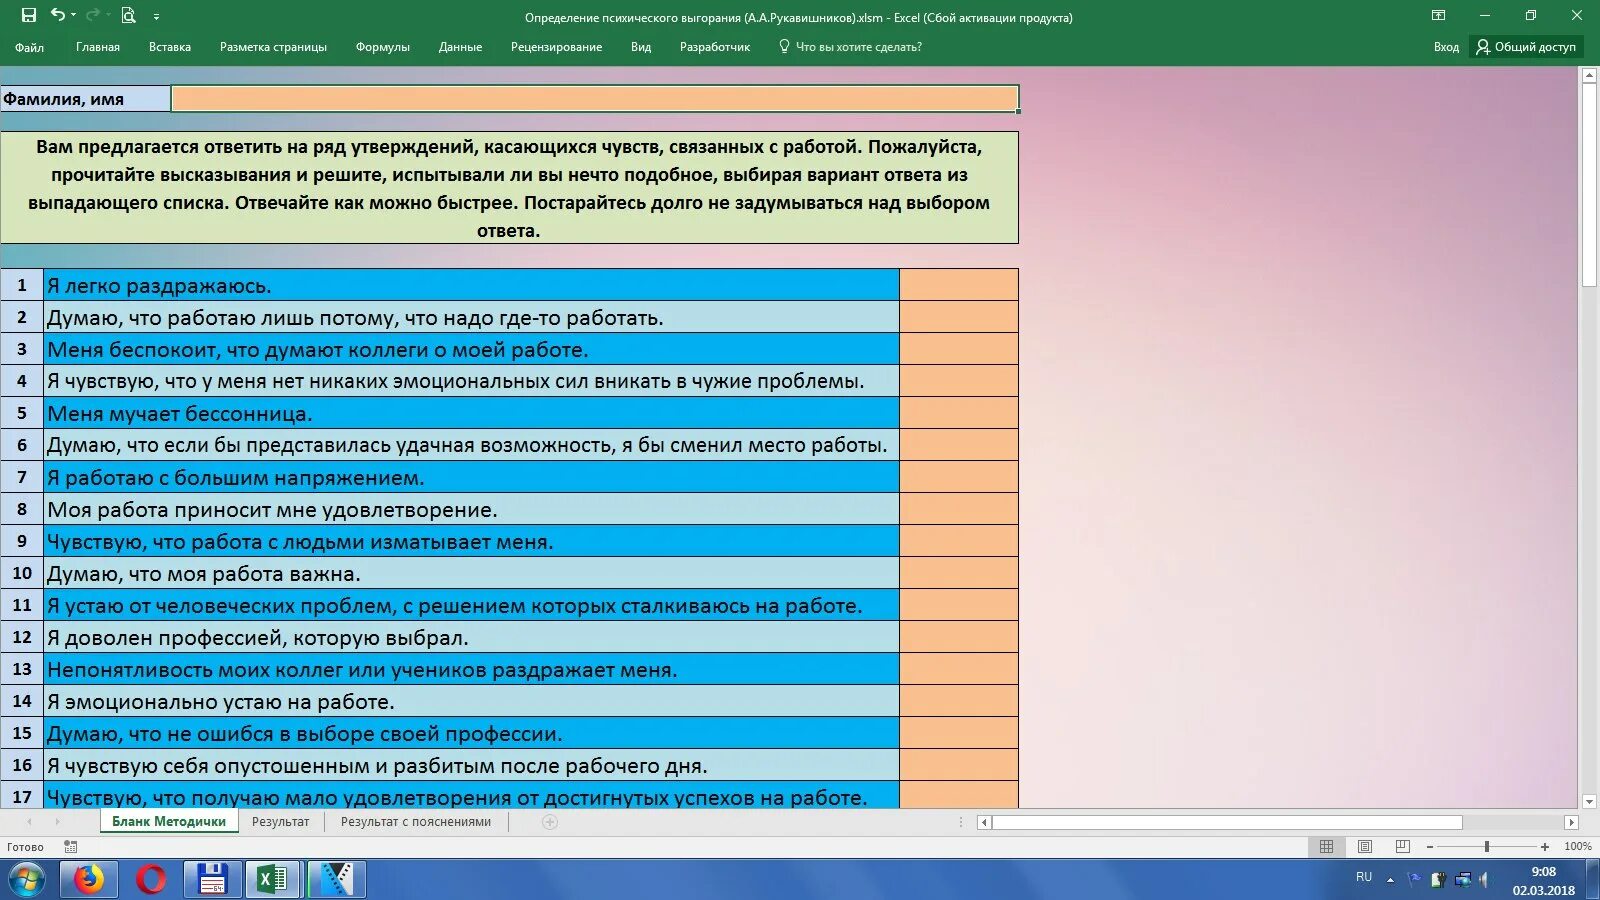Image resolution: width=1600 pixels, height=900 pixels.
Task: Click the Вход sign-in link
Action: 1446,47
